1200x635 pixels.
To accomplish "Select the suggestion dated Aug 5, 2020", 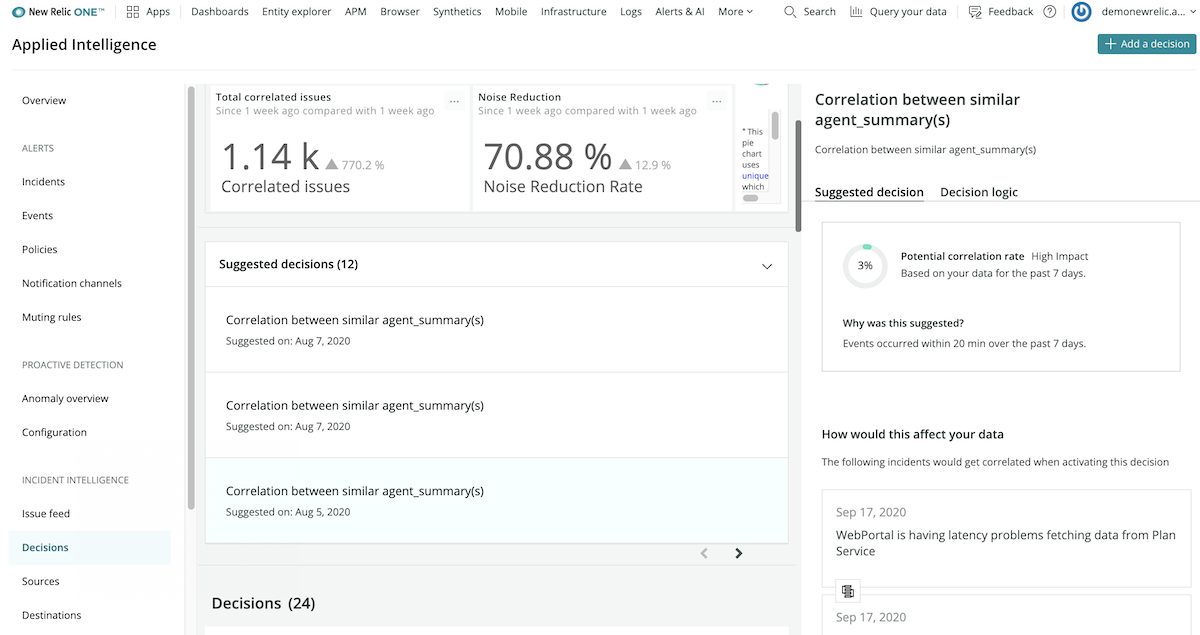I will coord(497,501).
